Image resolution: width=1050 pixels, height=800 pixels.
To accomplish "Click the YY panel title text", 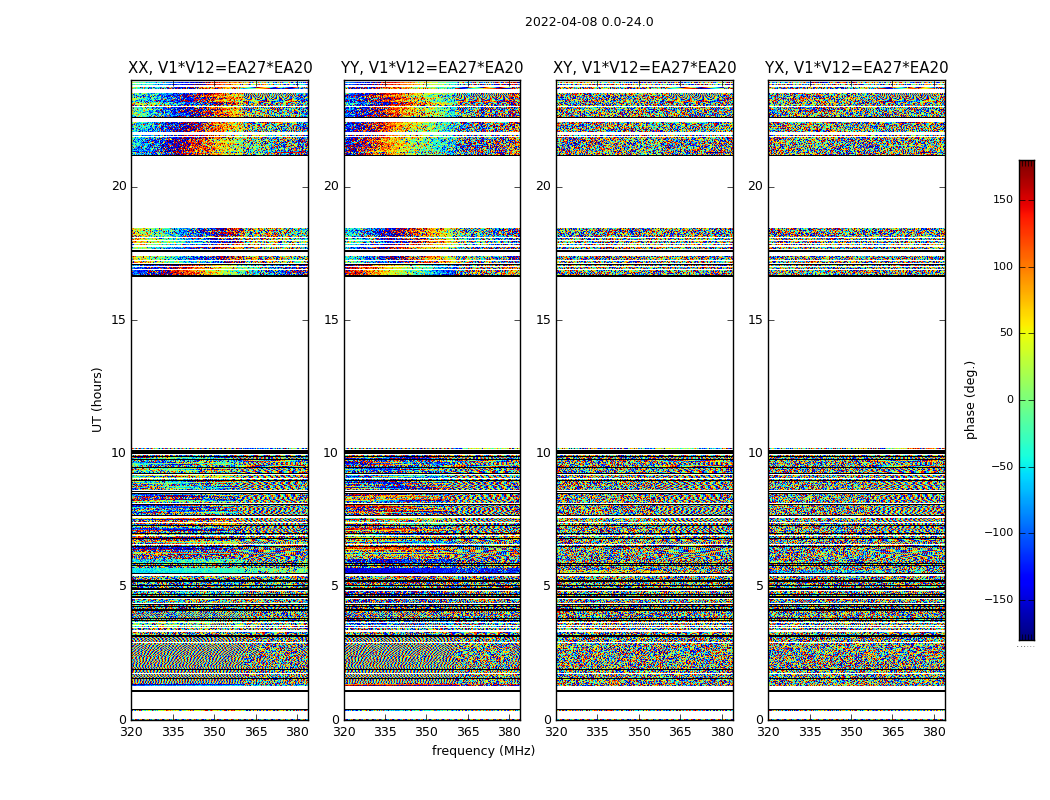I will click(x=432, y=68).
